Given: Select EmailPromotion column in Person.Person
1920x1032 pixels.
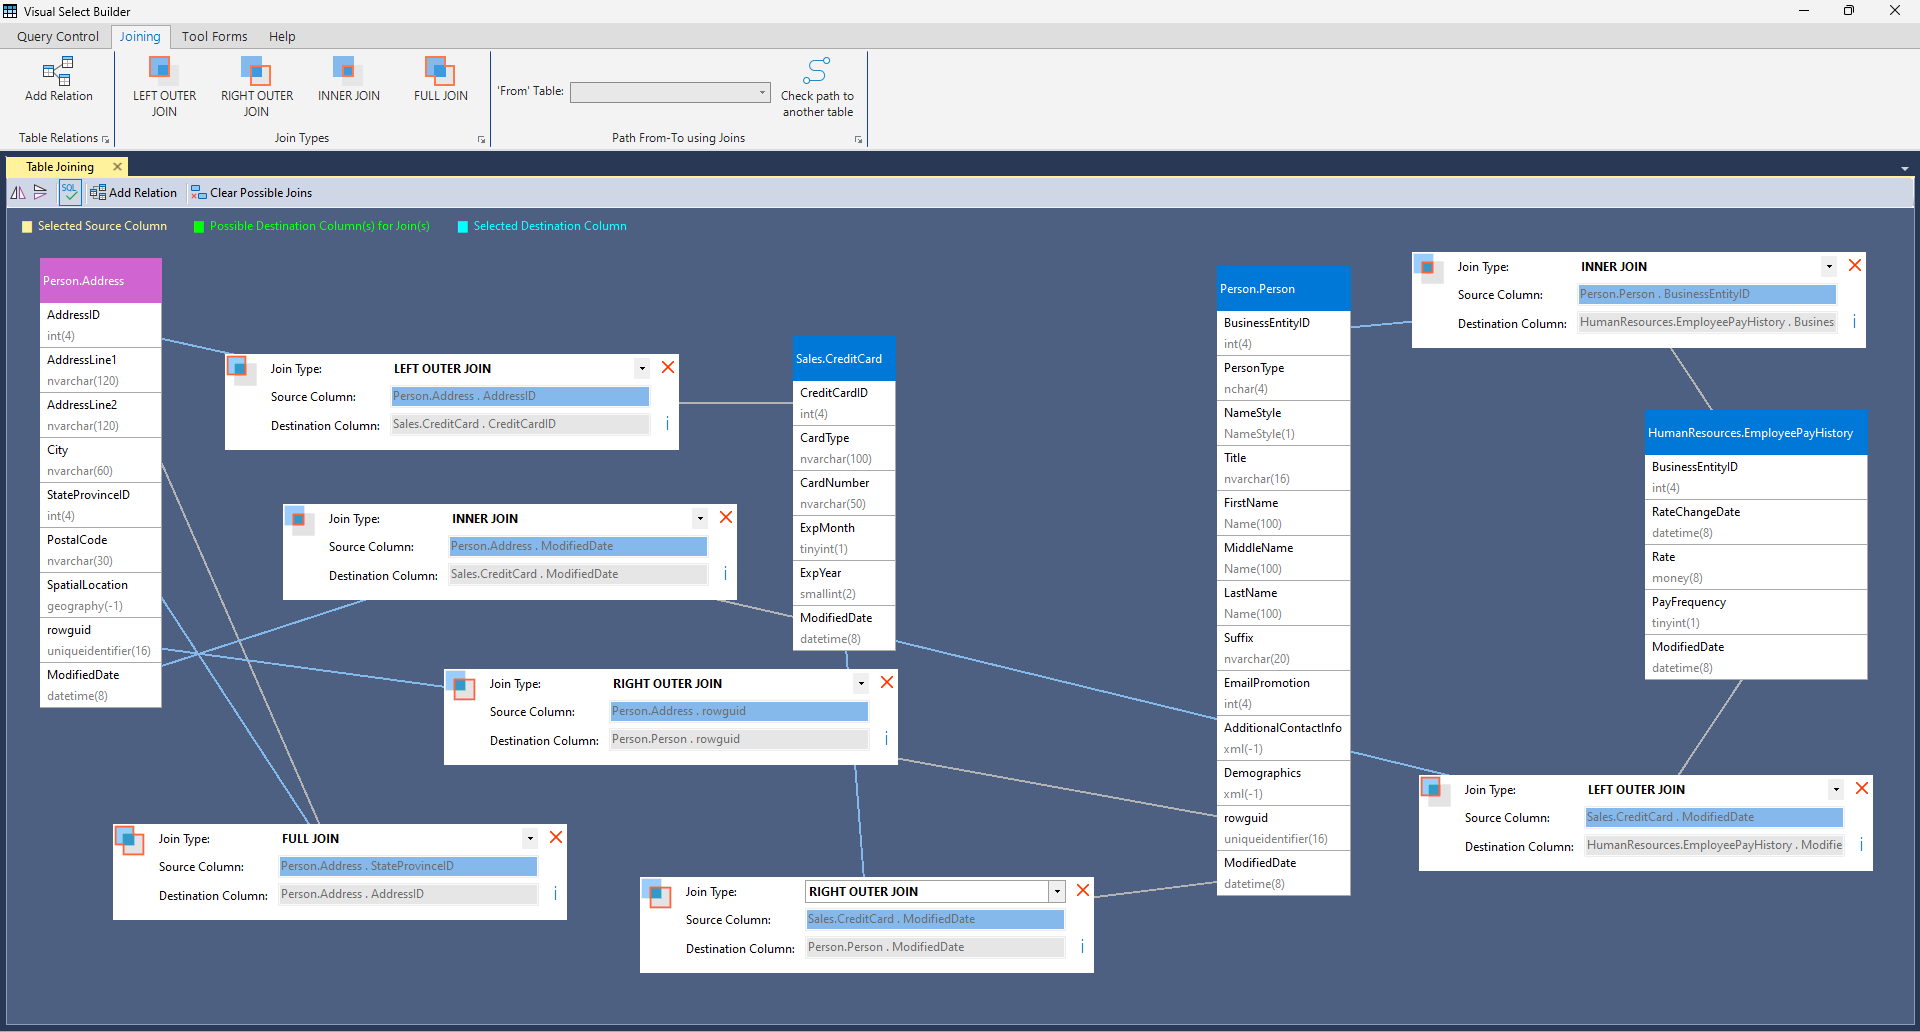Looking at the screenshot, I should click(x=1284, y=693).
